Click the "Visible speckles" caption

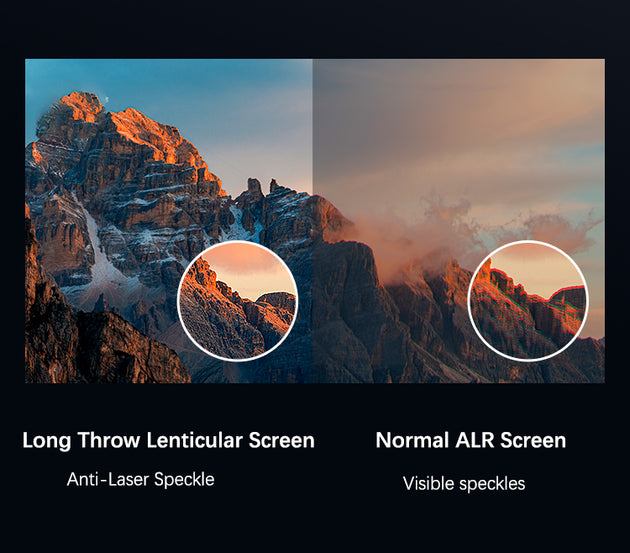(x=464, y=483)
